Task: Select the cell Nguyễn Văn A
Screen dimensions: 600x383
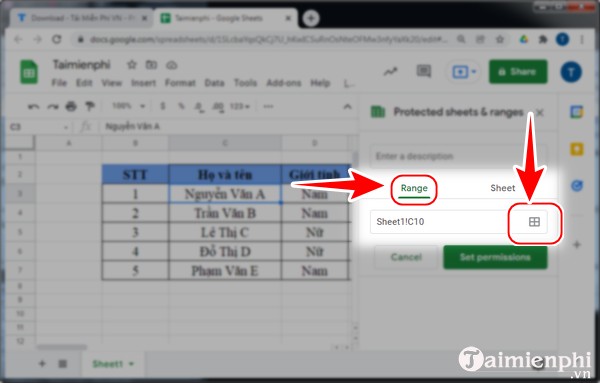Action: click(x=225, y=194)
